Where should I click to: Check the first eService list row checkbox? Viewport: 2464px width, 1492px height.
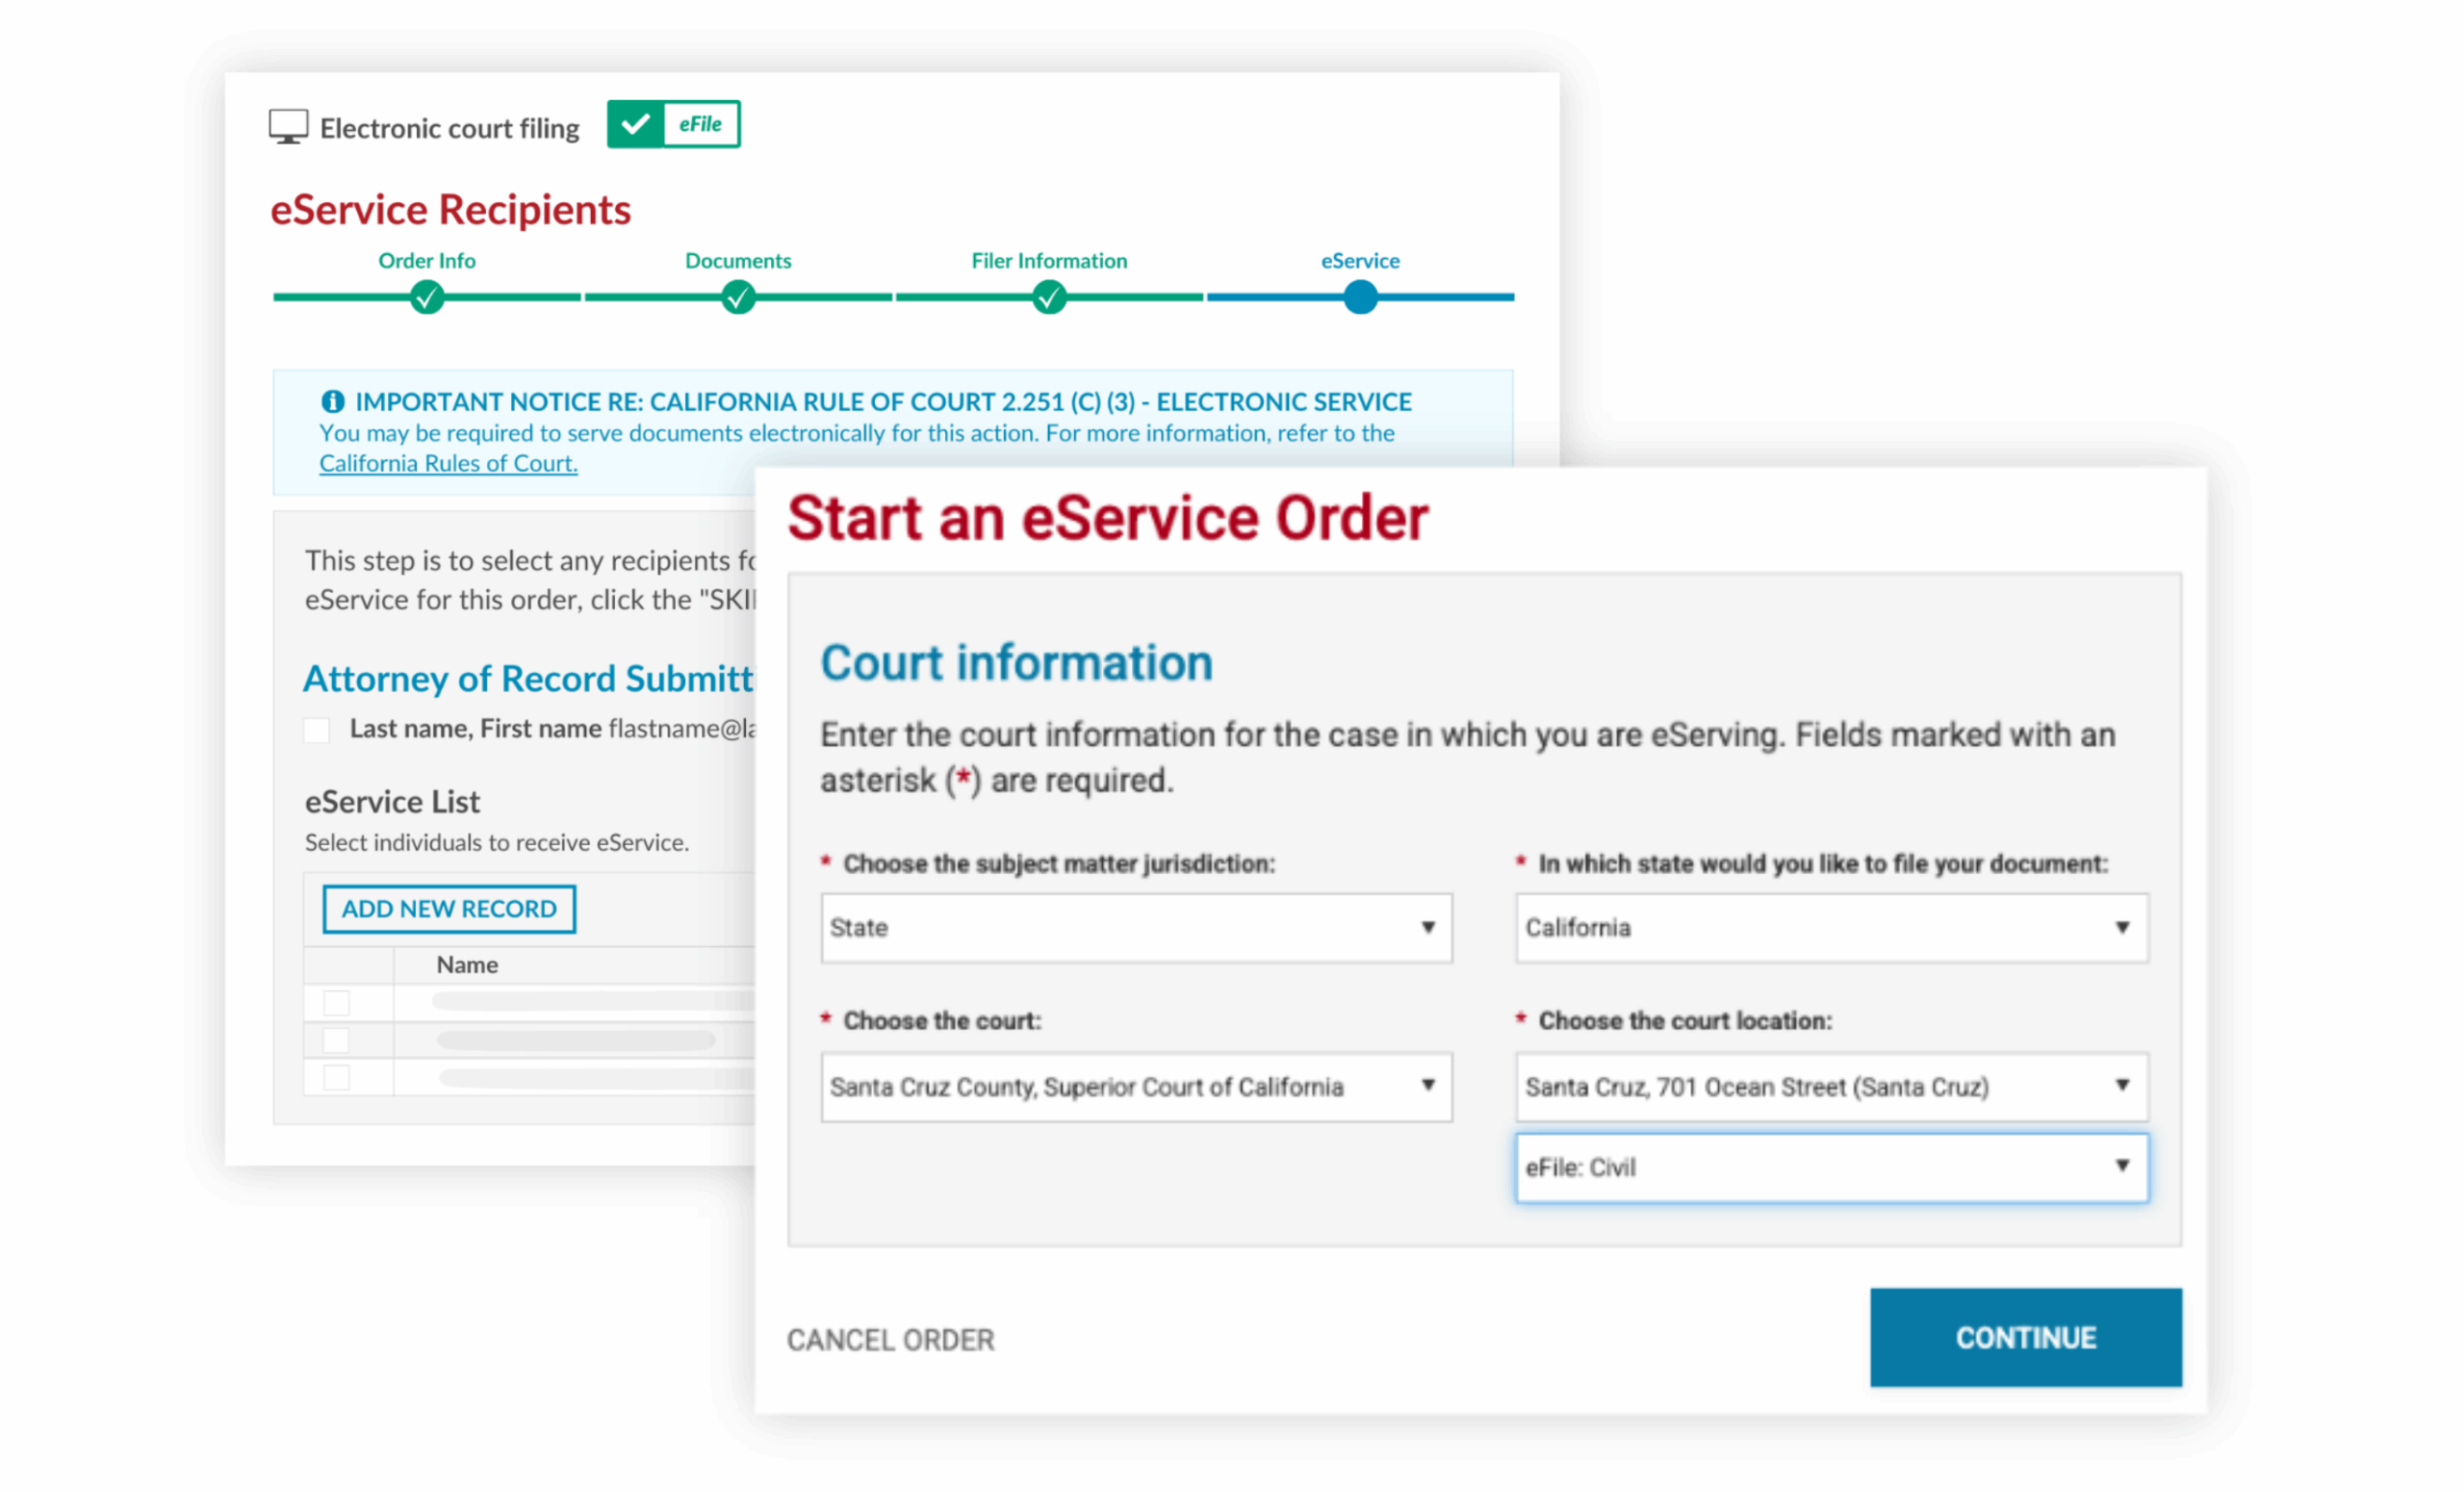coord(337,1002)
